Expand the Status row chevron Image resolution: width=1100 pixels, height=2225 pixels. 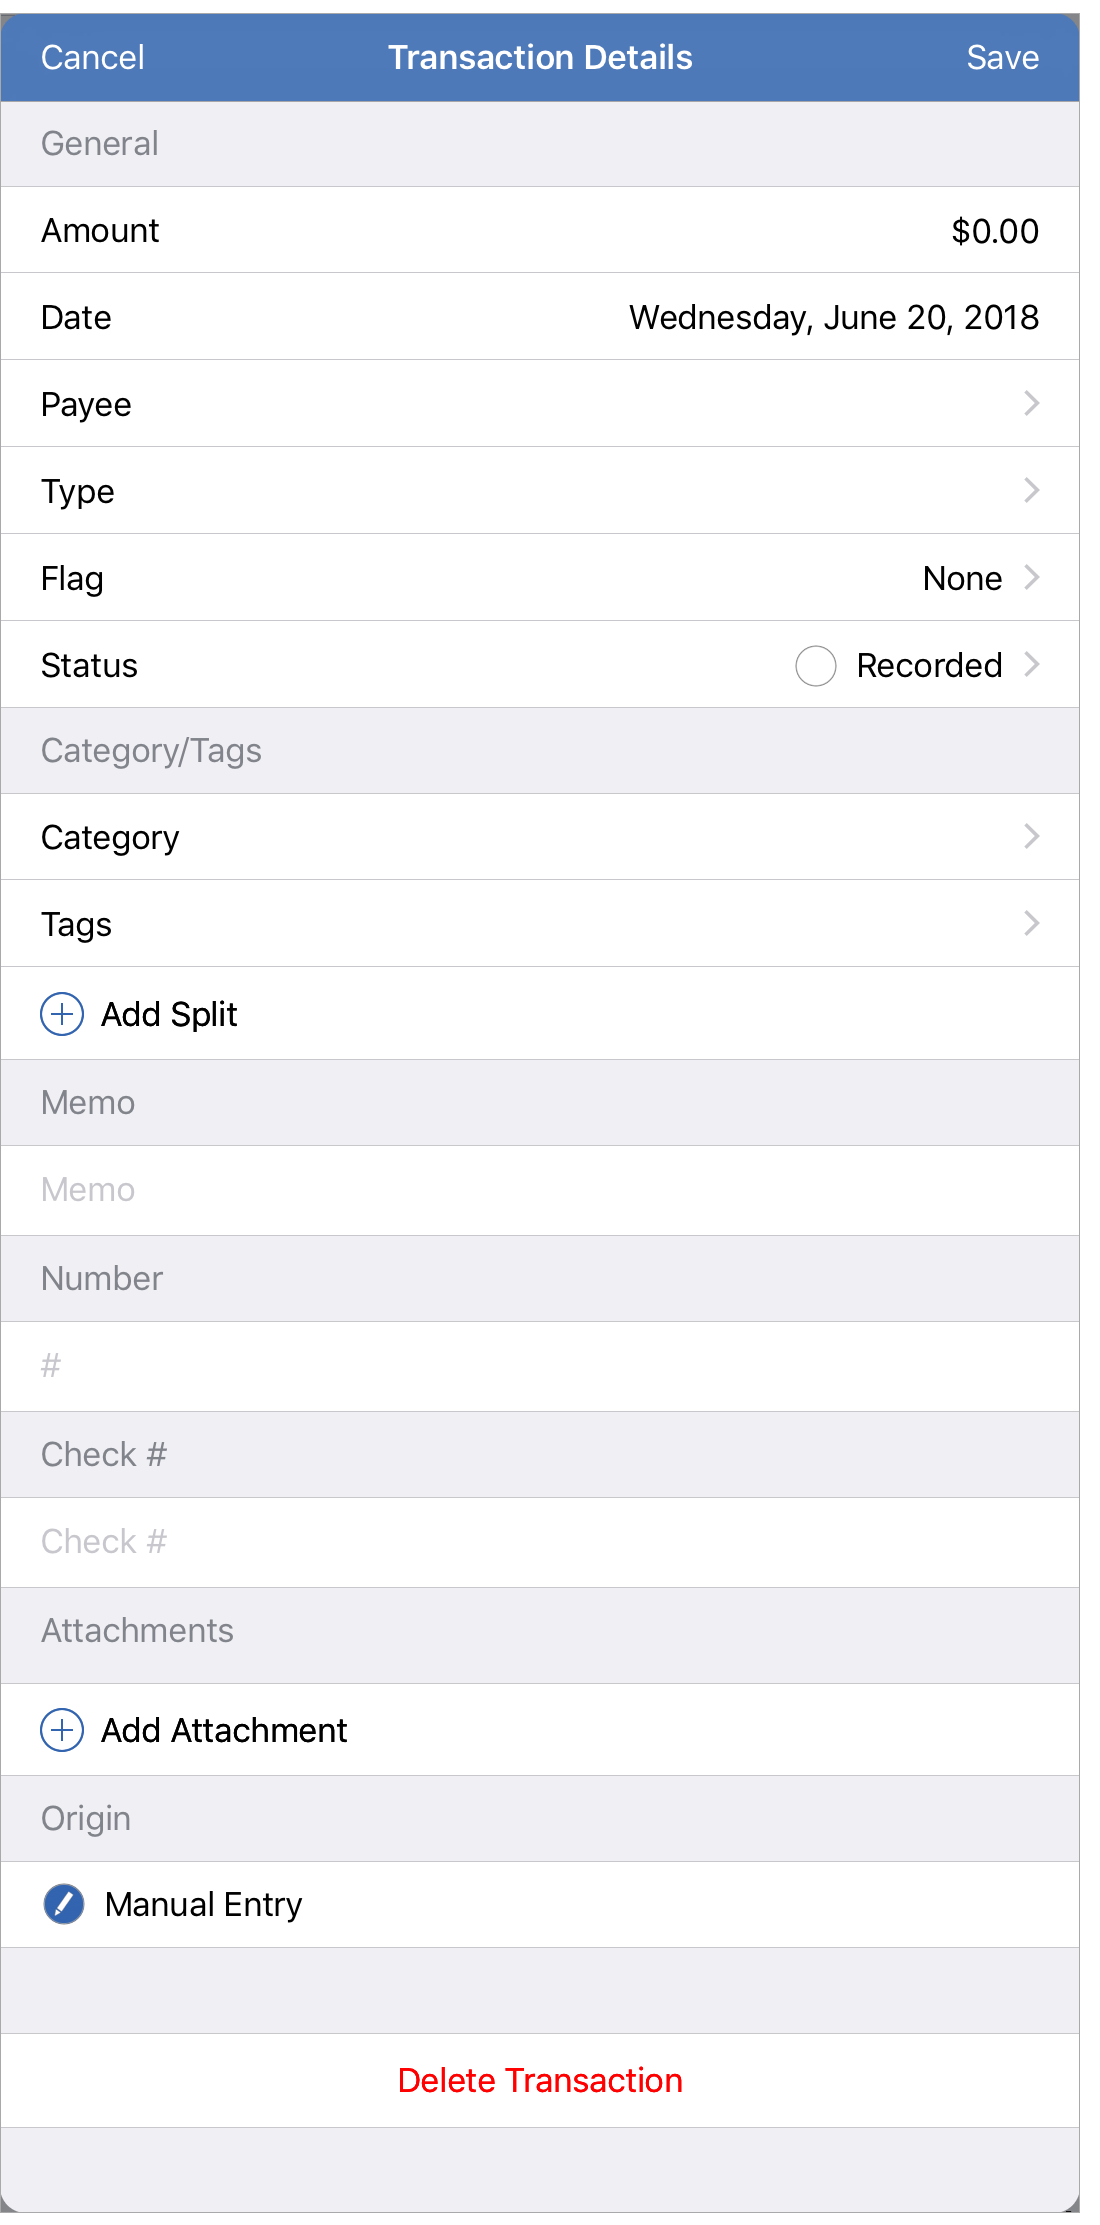tap(1032, 665)
